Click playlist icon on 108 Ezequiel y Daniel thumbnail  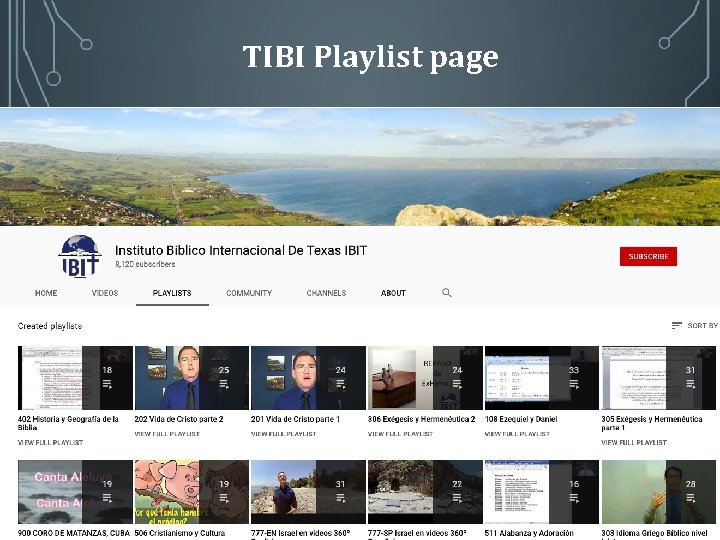574,384
